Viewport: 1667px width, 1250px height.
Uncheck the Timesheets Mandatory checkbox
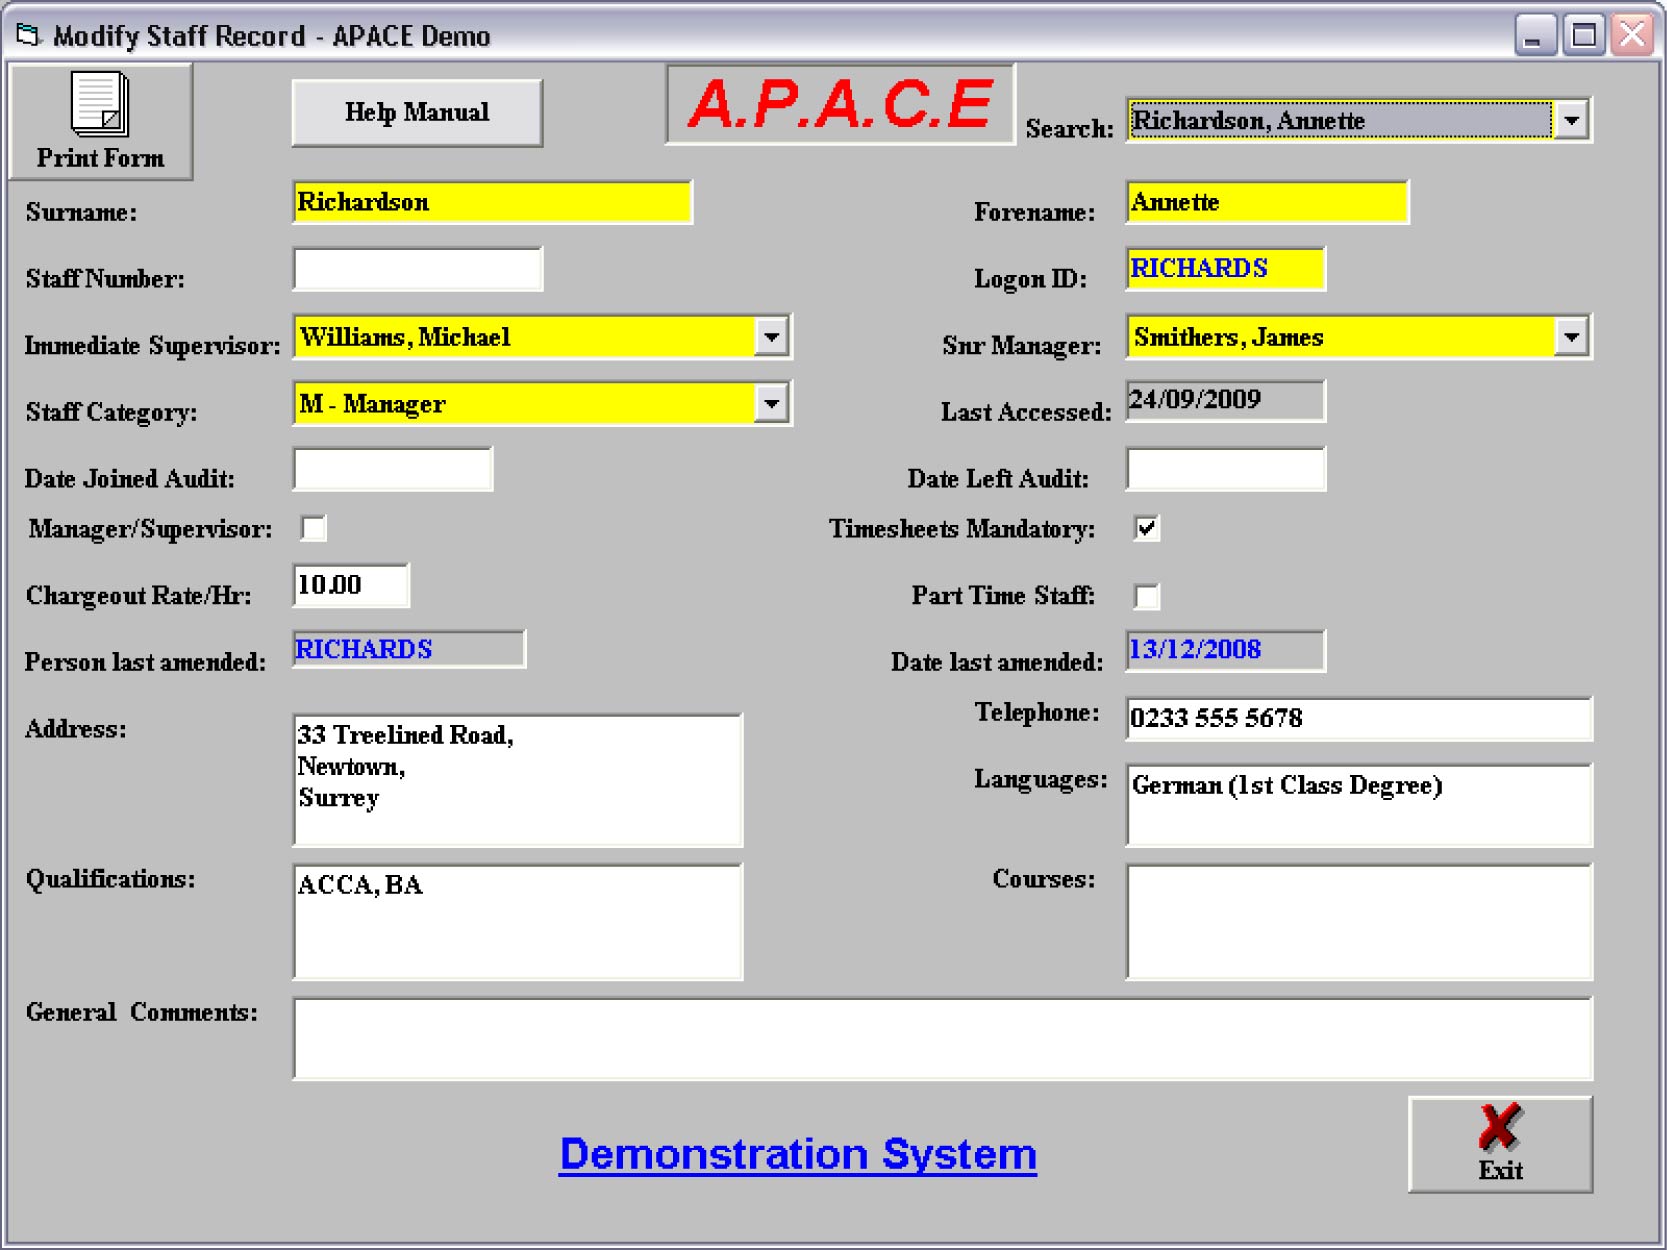[1147, 528]
